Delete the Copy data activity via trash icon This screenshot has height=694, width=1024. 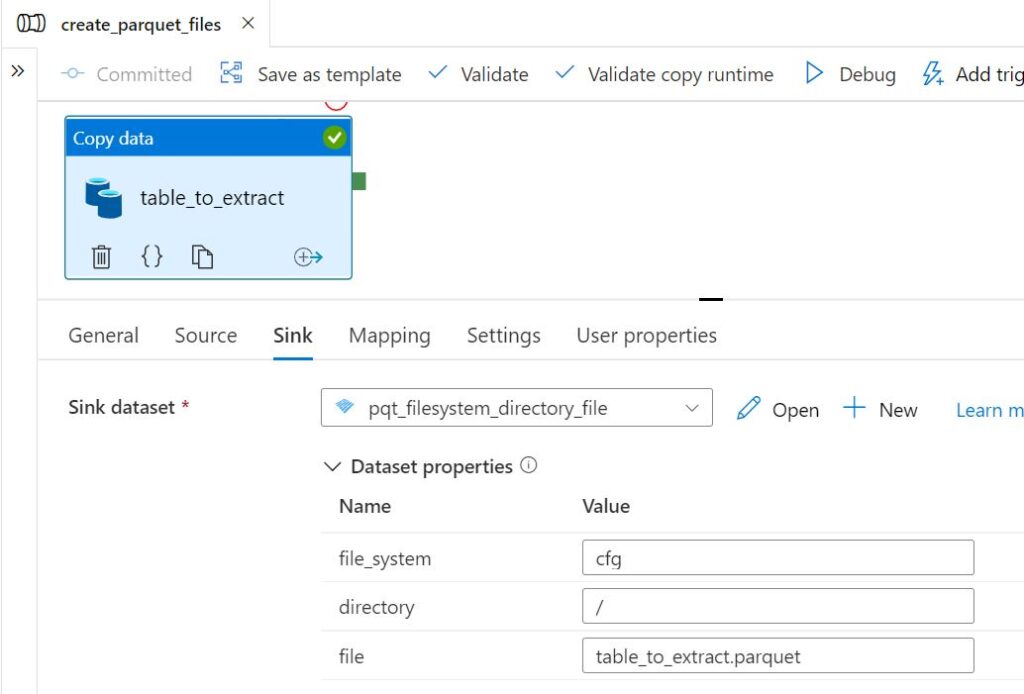pos(101,257)
